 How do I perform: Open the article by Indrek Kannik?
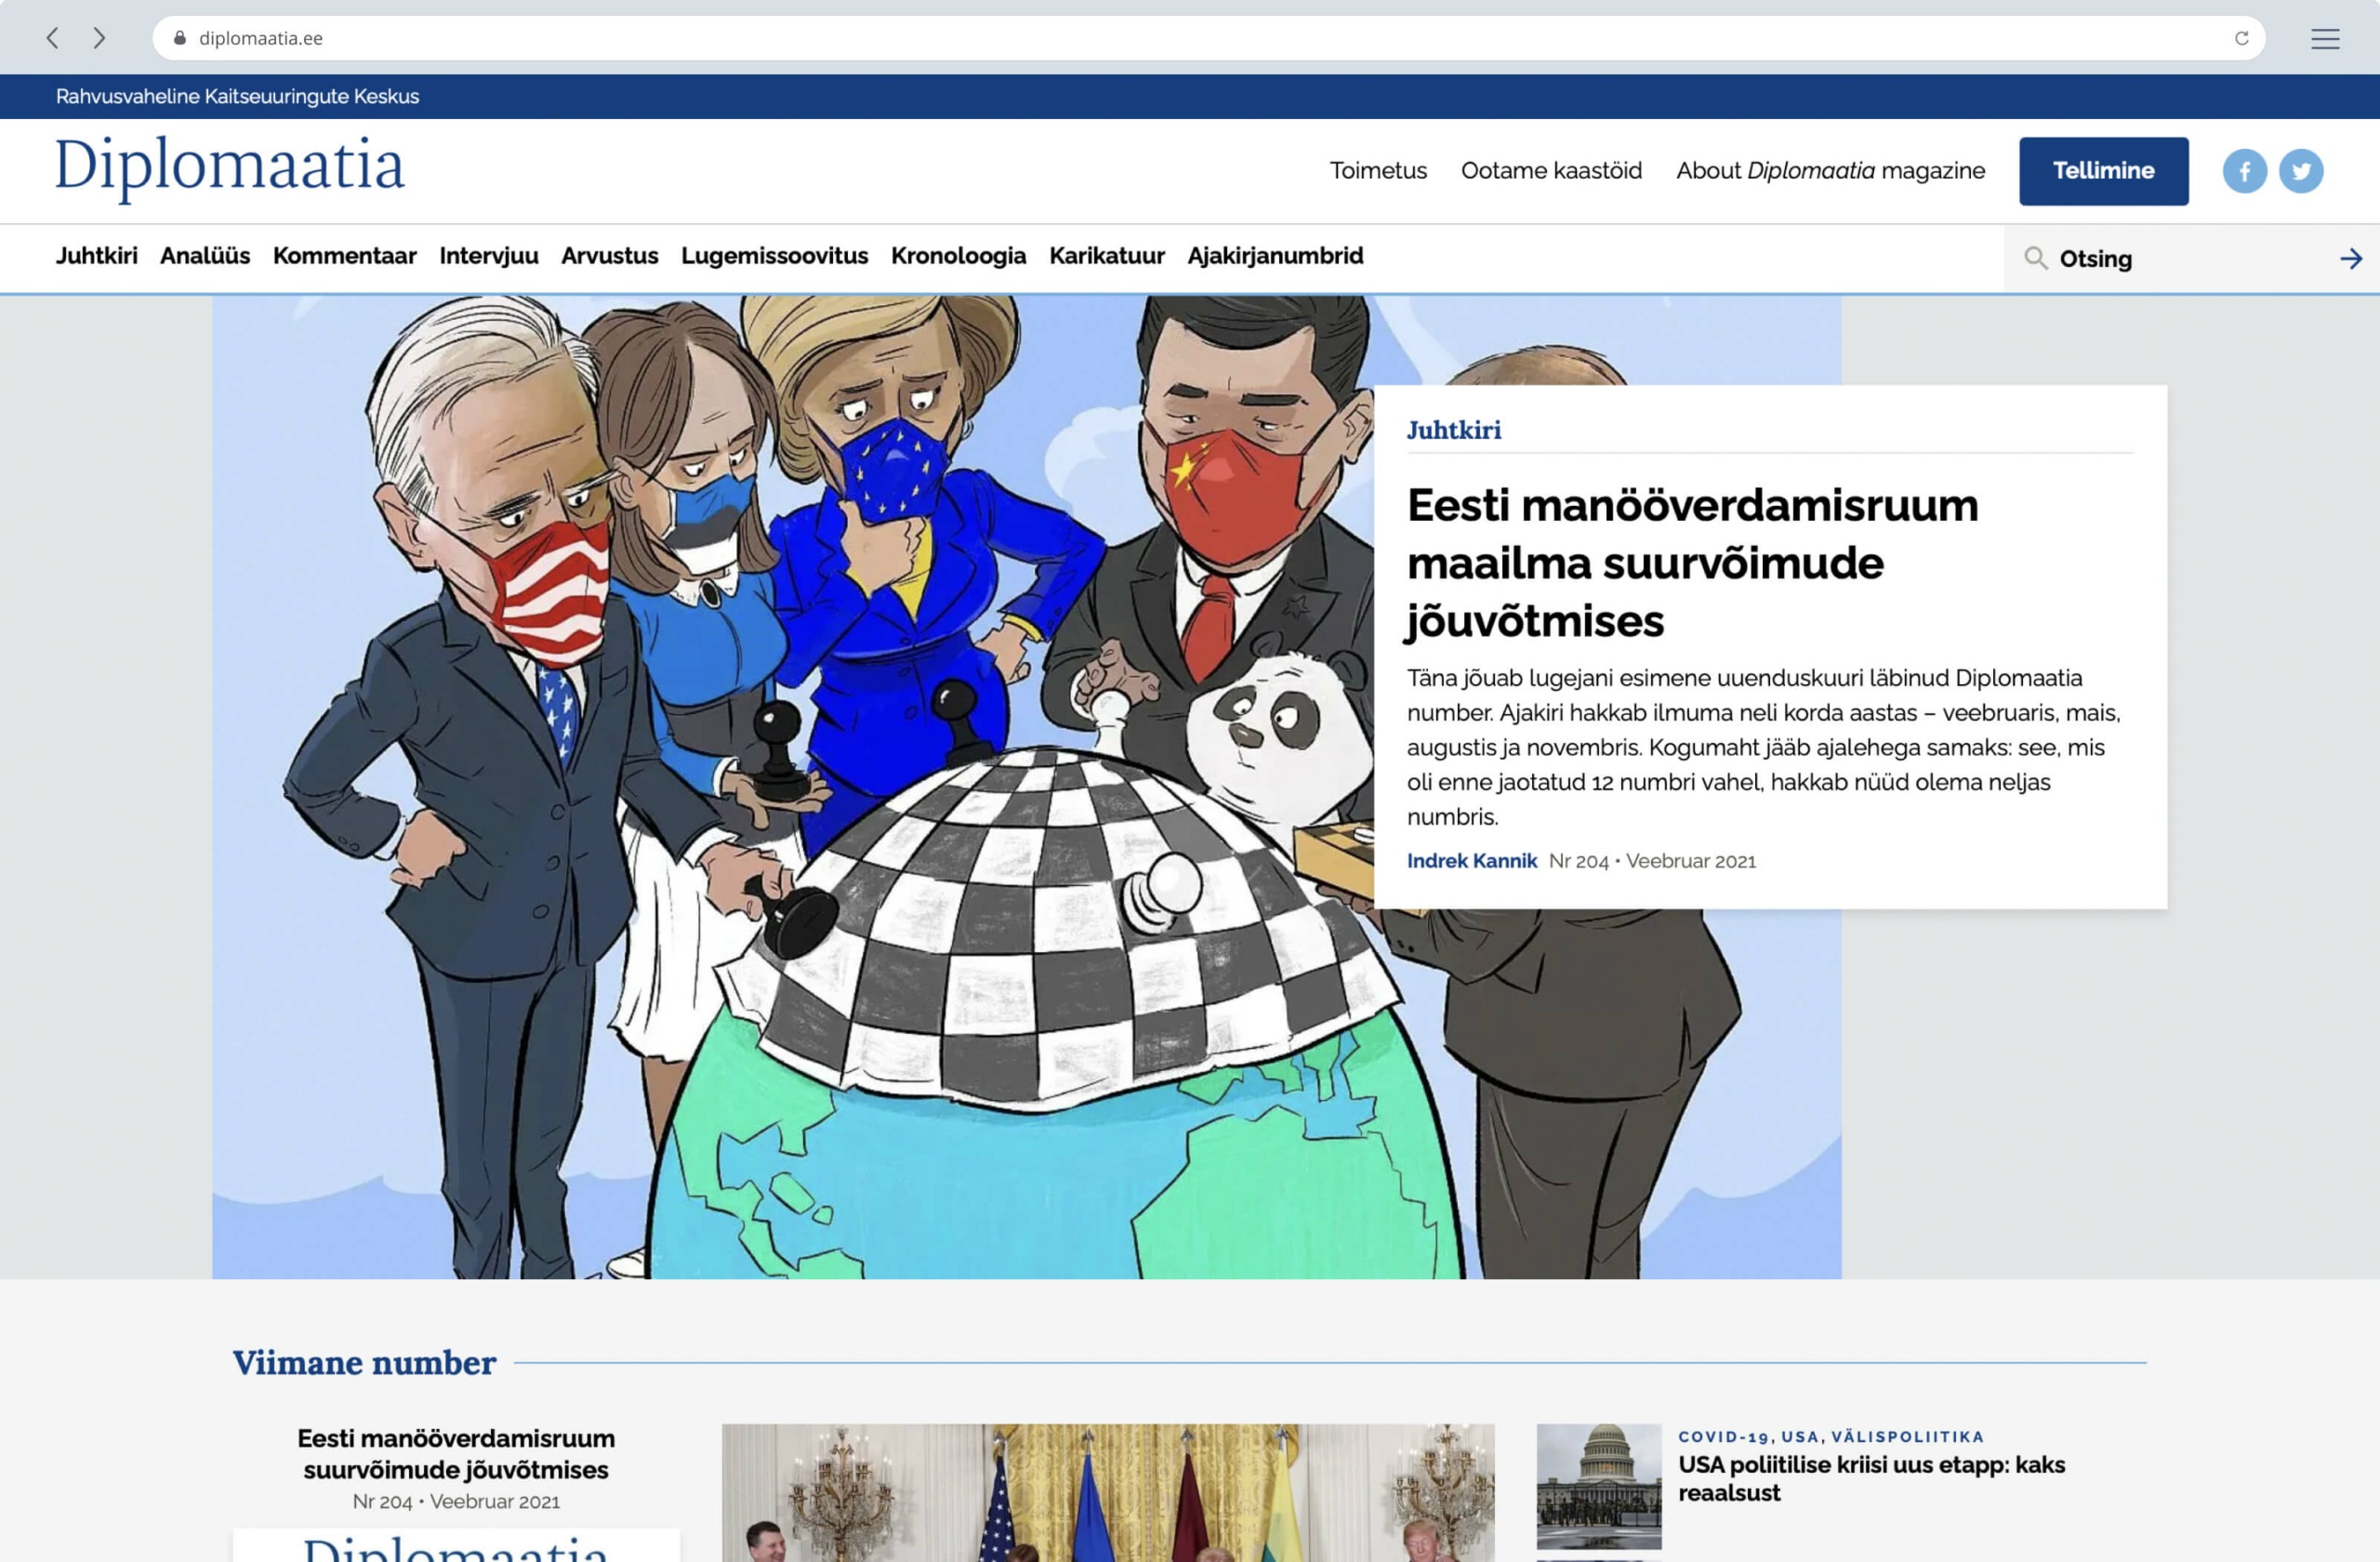(1473, 860)
